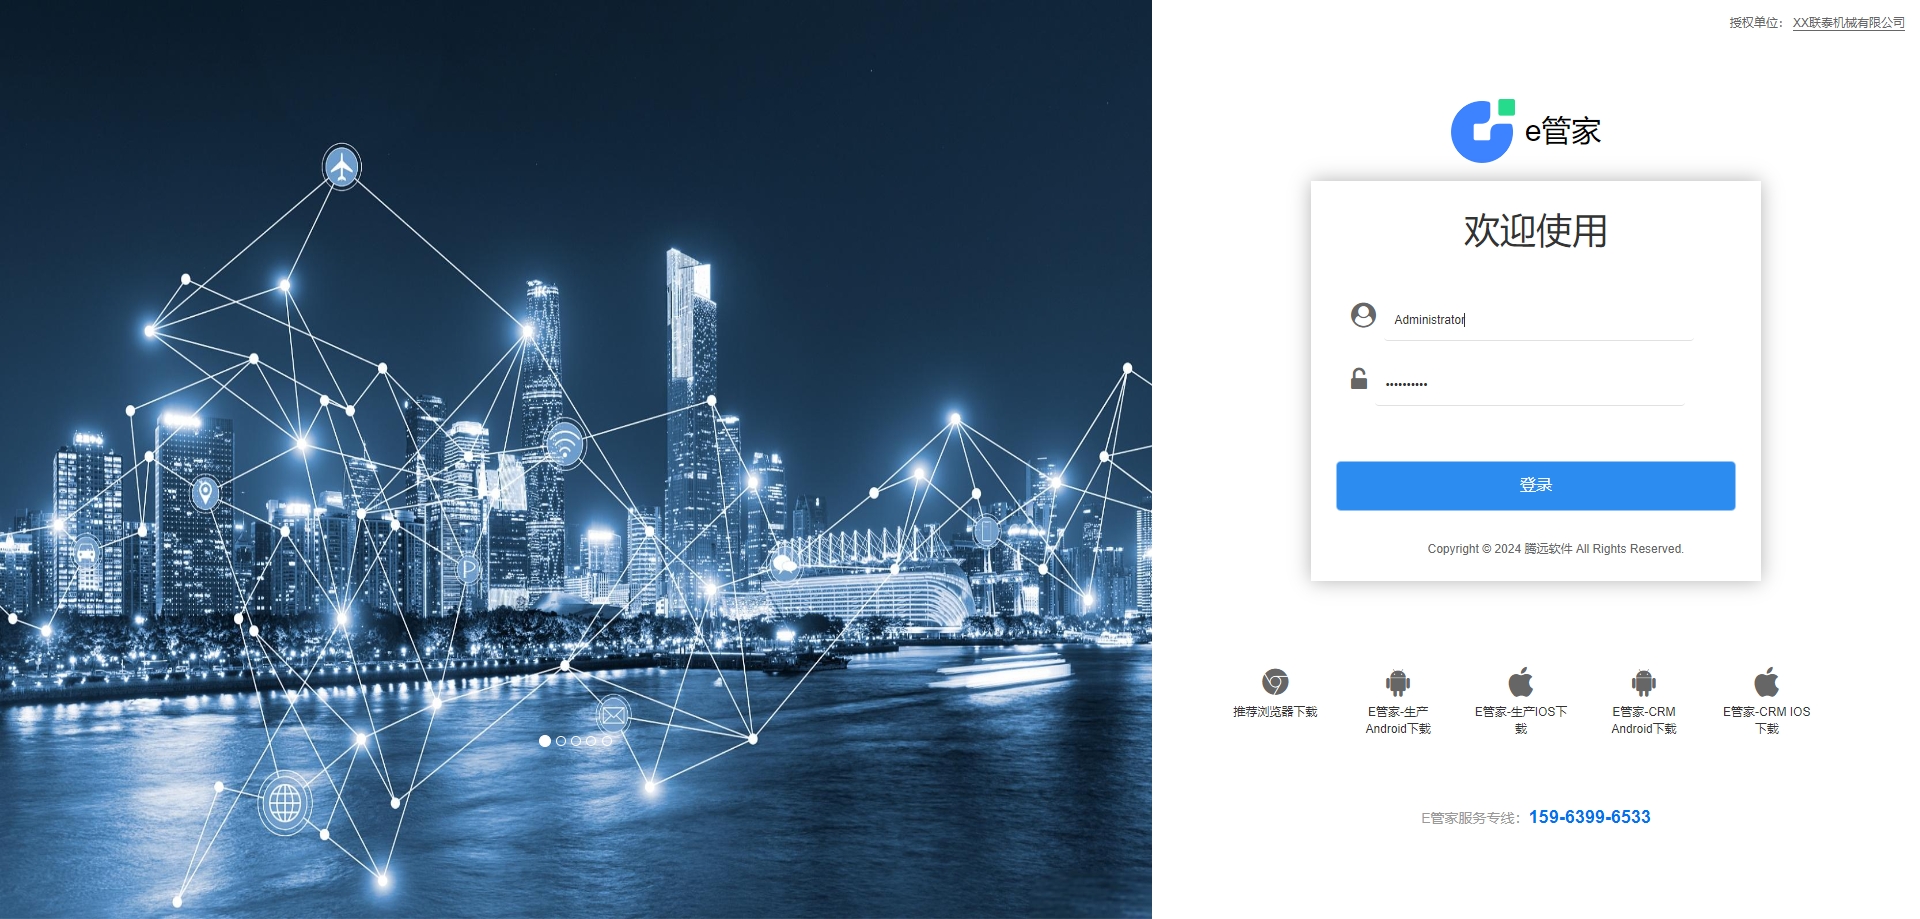The height and width of the screenshot is (919, 1920).
Task: Select the fourth carousel indicator dot
Action: click(591, 741)
